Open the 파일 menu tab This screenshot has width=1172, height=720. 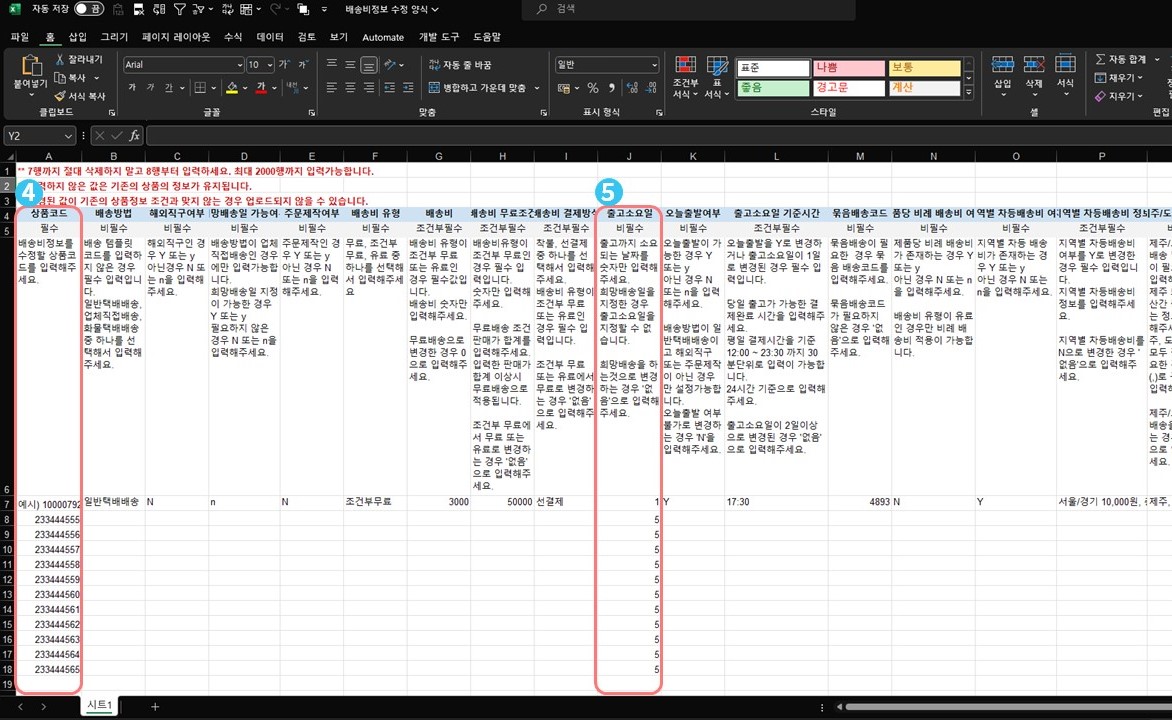coord(19,37)
